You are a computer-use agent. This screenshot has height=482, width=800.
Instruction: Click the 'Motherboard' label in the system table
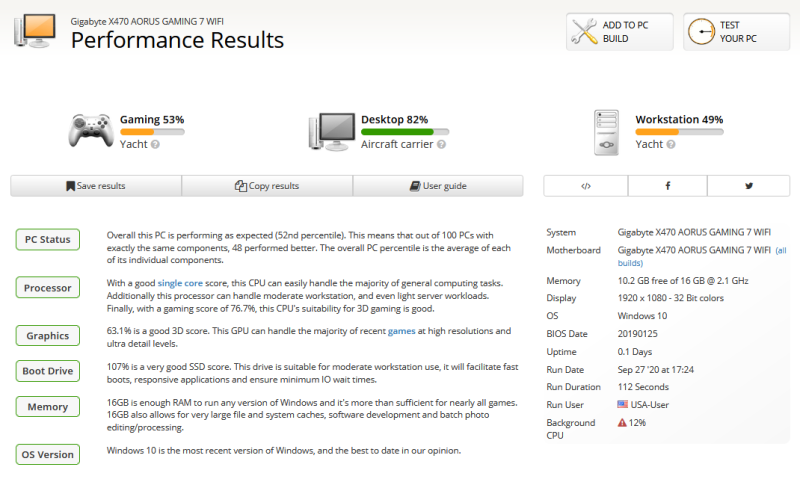tap(573, 250)
